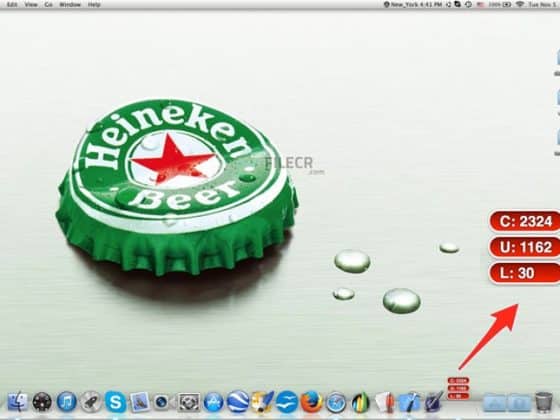
Task: Open the first blue folder stack in Dock
Action: coord(495,402)
